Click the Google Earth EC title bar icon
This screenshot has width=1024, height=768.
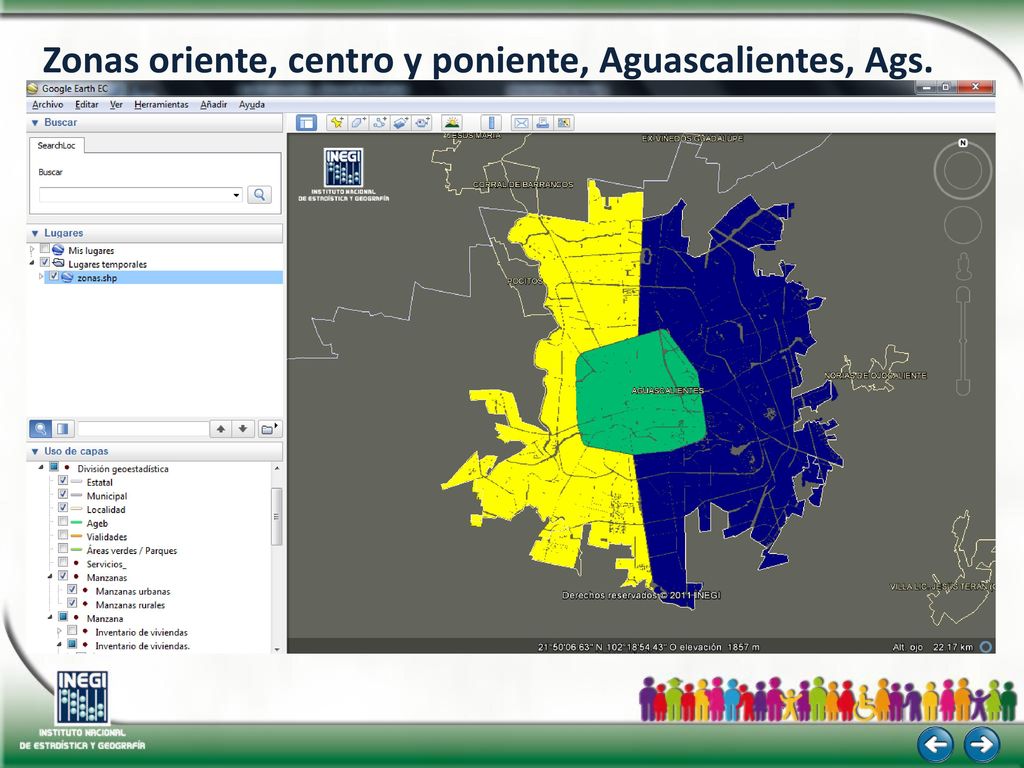tap(33, 88)
